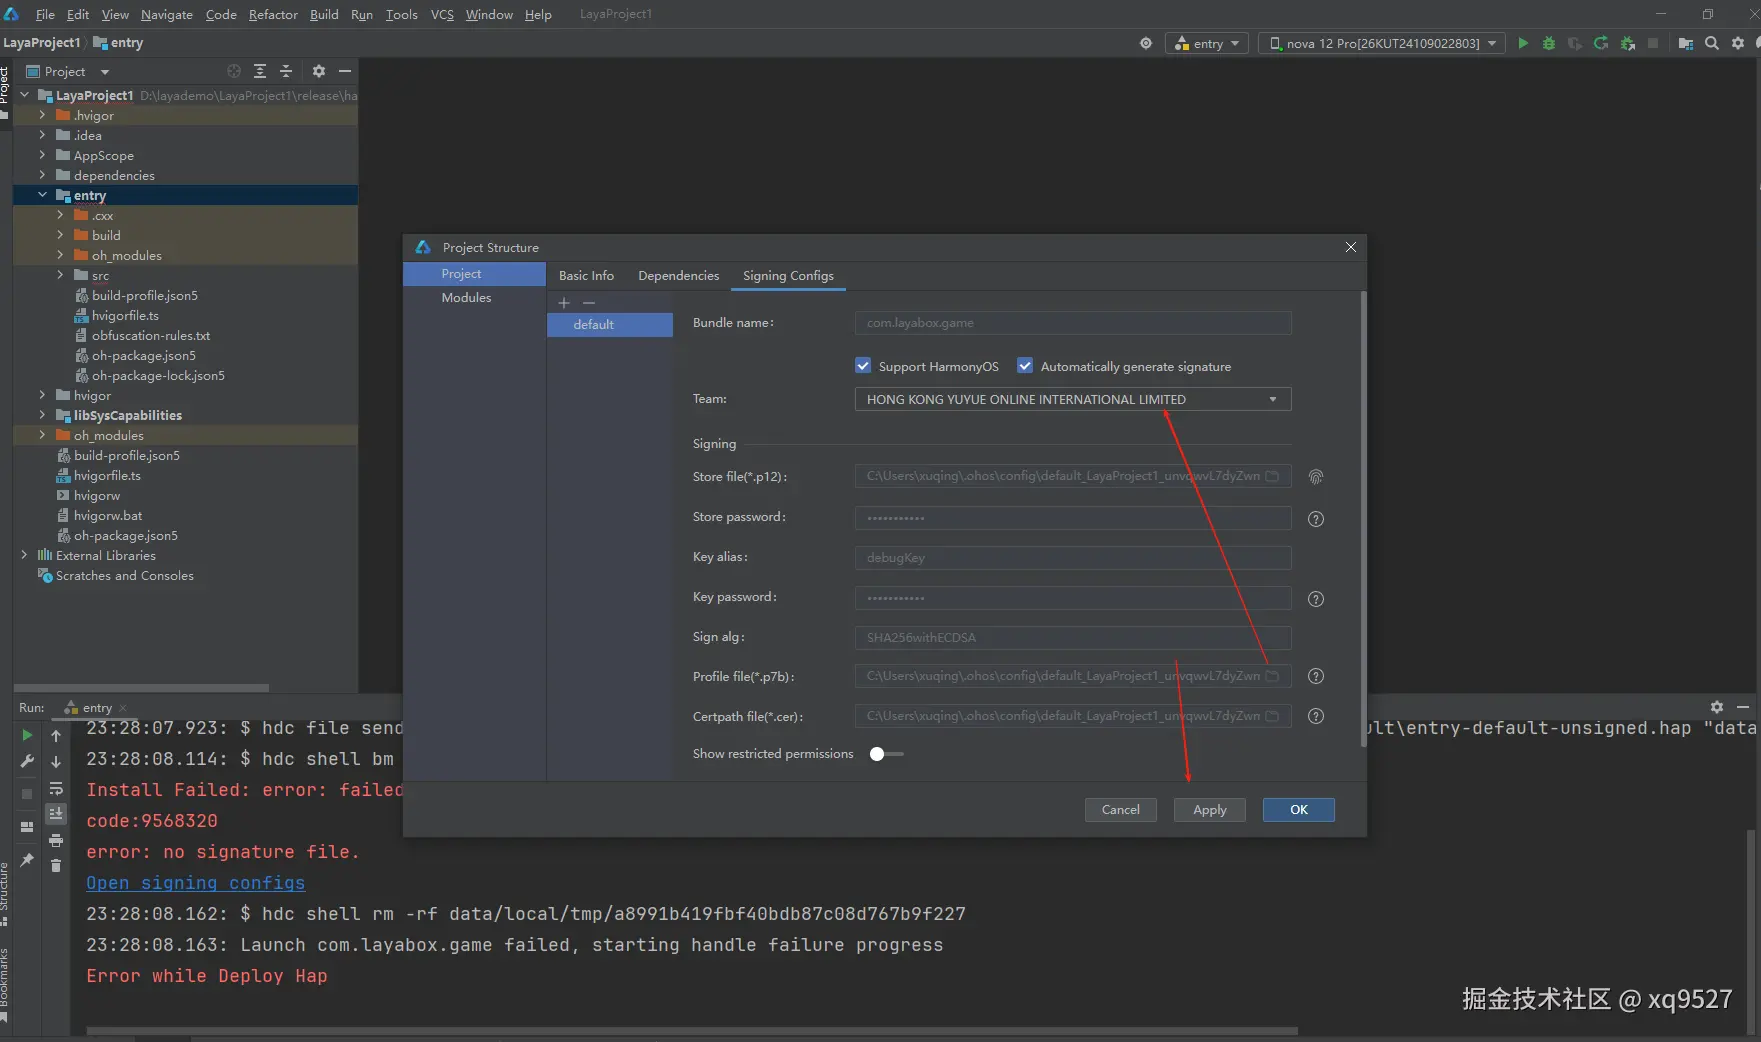Click the green Run entry button
This screenshot has height=1042, width=1761.
(x=1522, y=43)
